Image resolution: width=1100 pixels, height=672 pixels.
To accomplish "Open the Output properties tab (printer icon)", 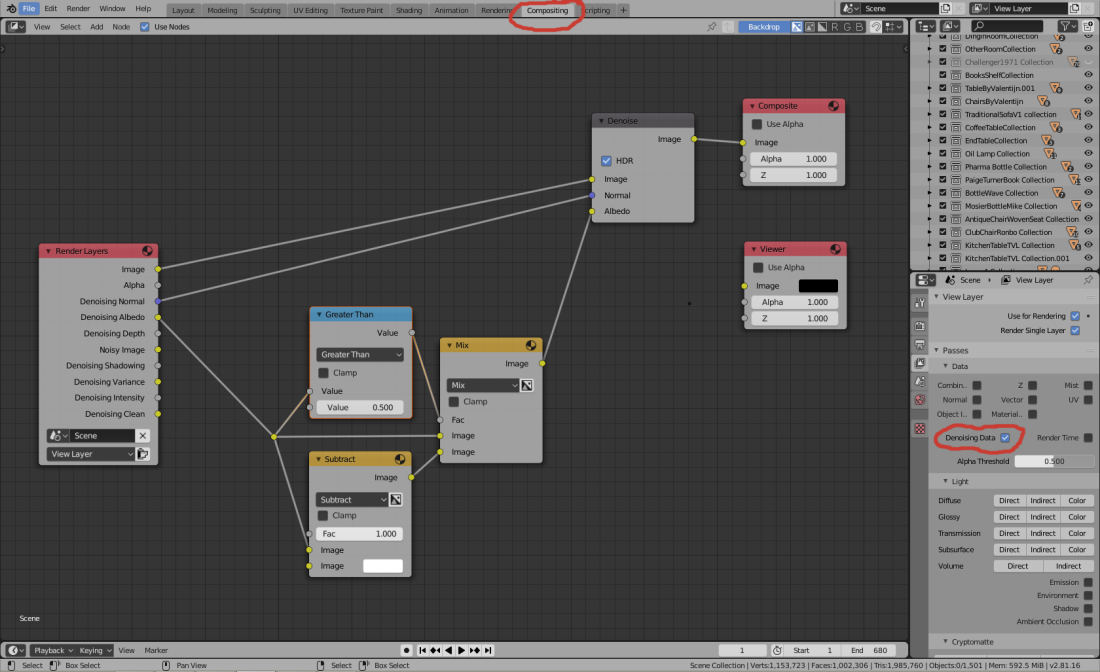I will click(920, 344).
